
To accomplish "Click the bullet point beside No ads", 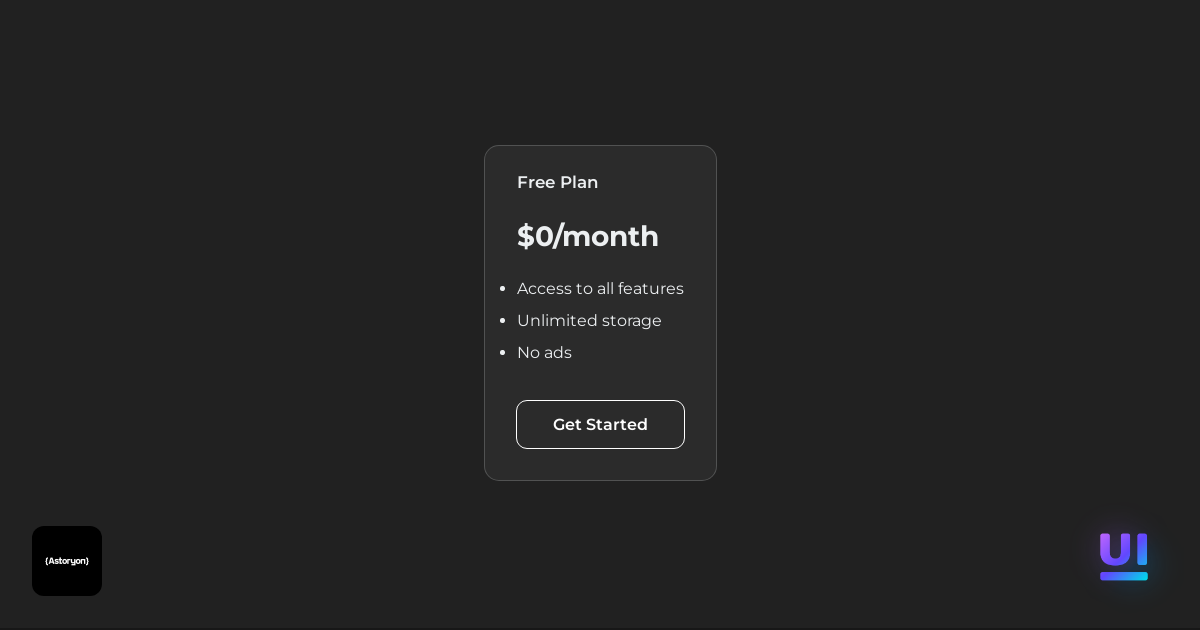I will (x=503, y=352).
